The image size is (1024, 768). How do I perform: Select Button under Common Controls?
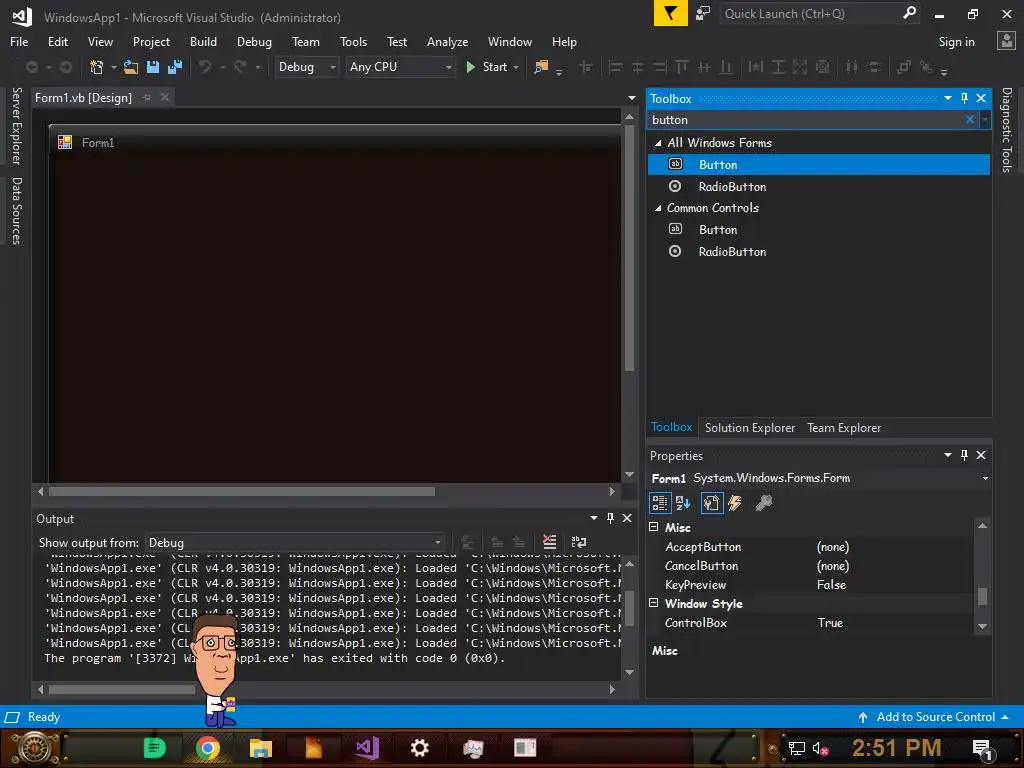pos(818,230)
